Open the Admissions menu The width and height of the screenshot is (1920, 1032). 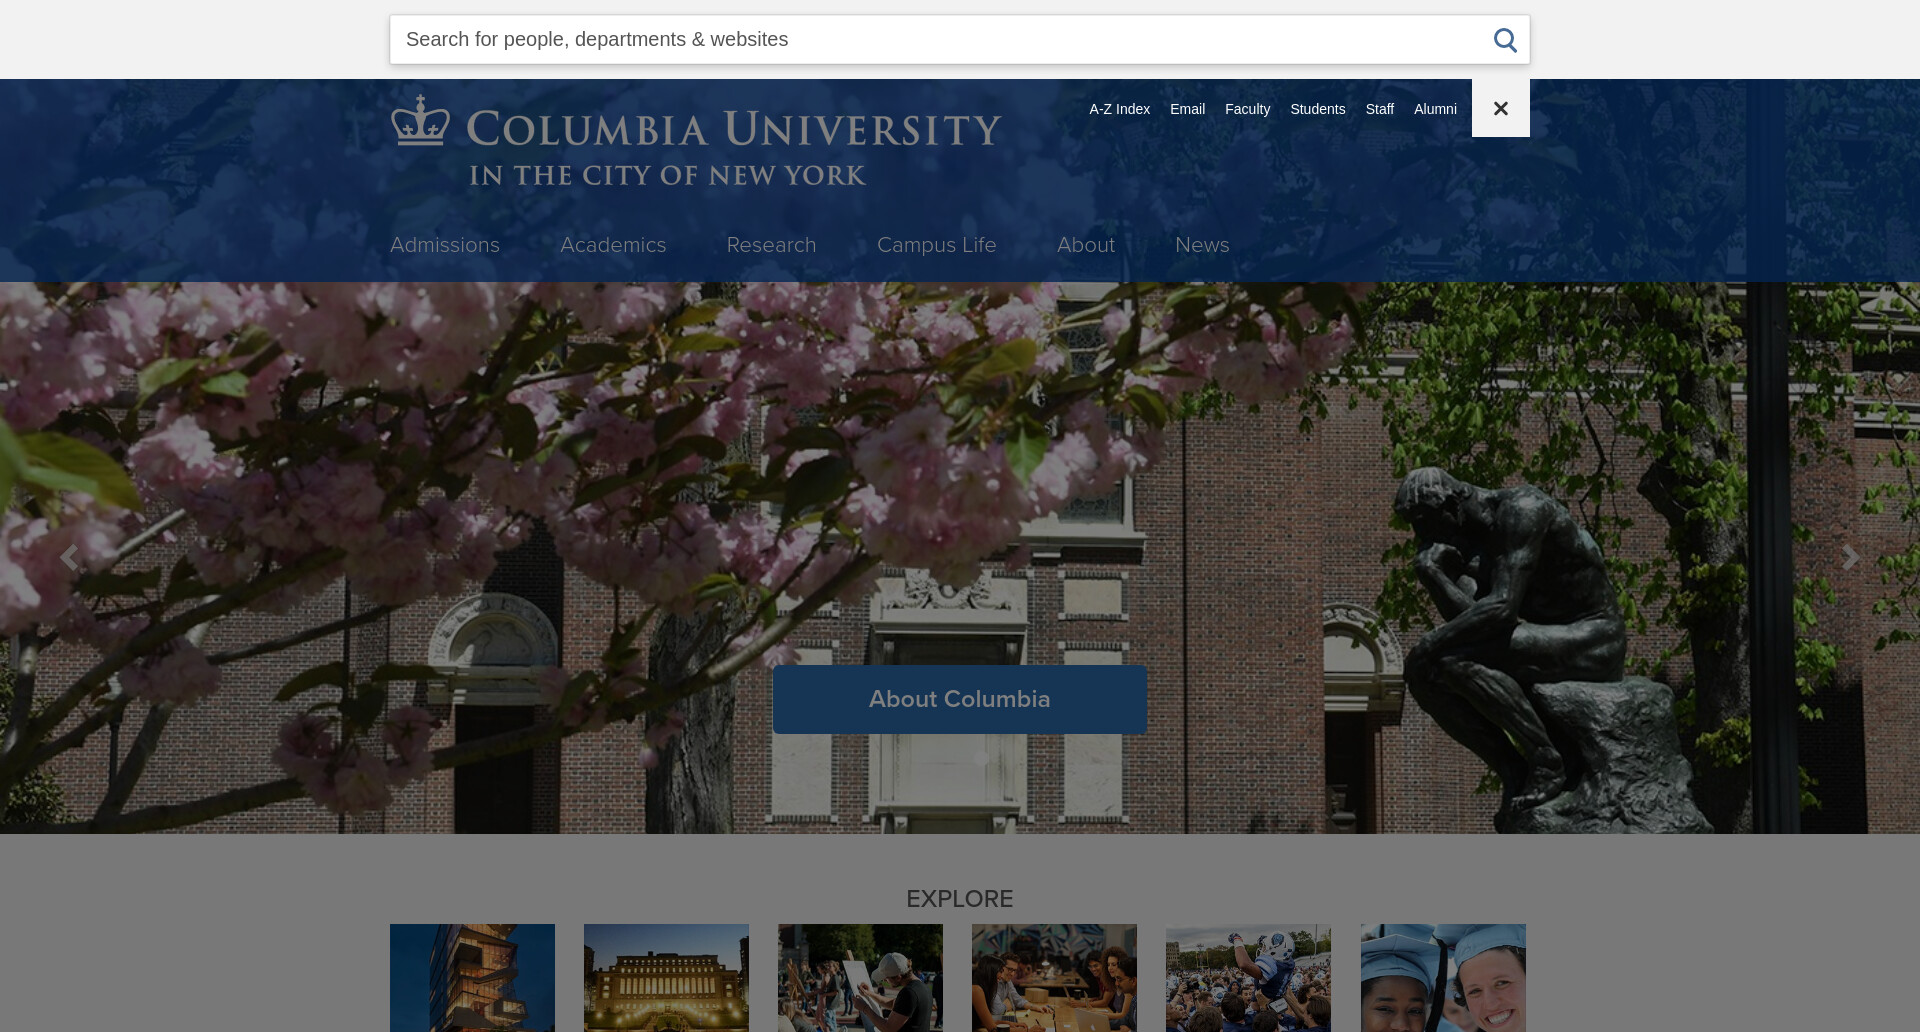point(445,245)
